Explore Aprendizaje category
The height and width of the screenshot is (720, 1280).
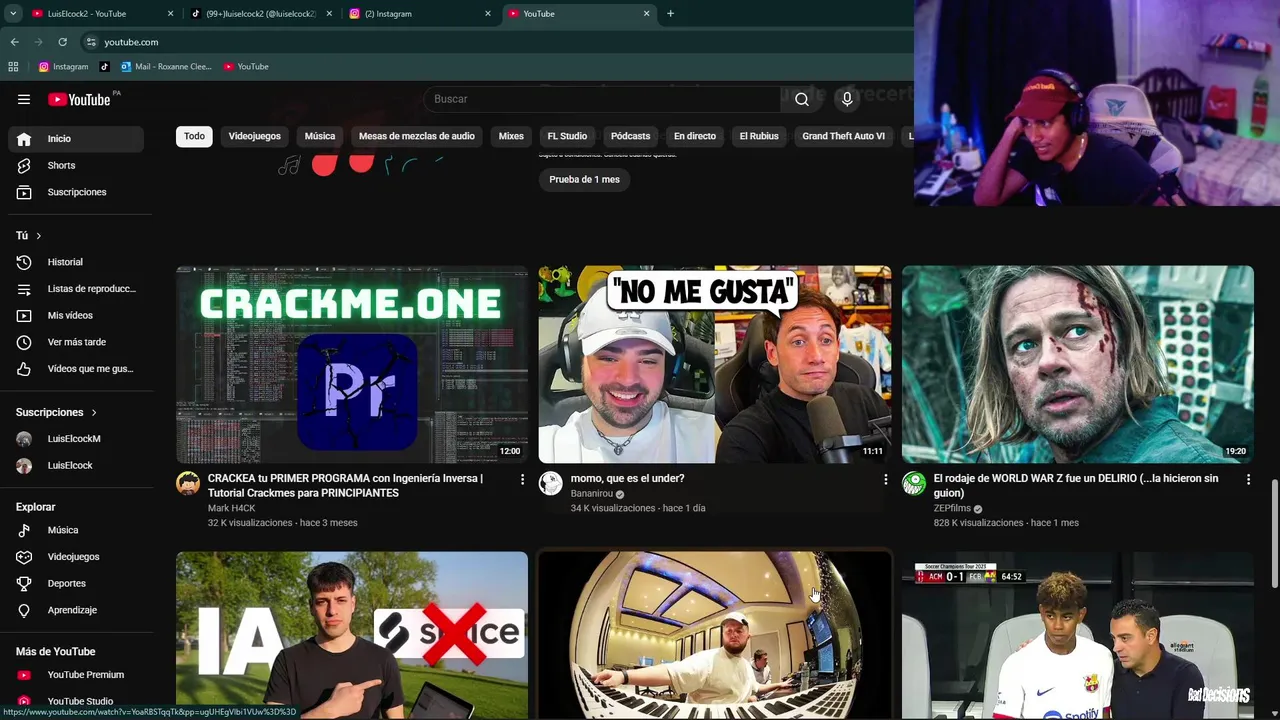tap(76, 610)
